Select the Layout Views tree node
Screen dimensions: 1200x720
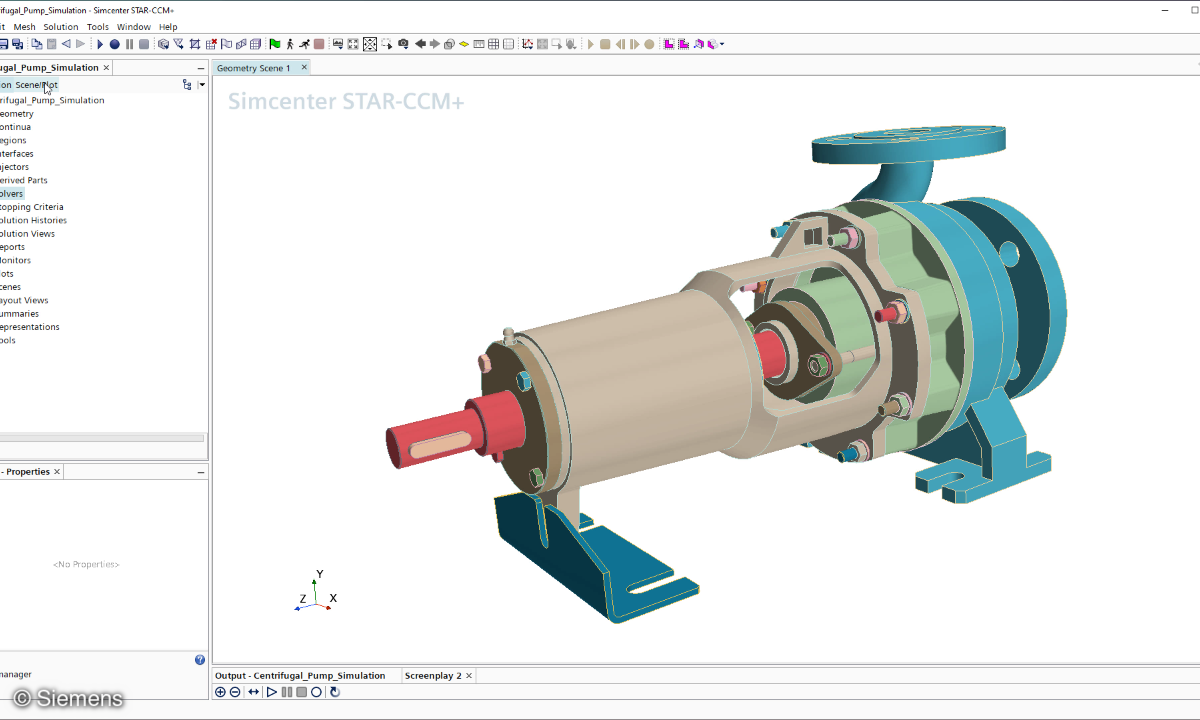(x=24, y=300)
